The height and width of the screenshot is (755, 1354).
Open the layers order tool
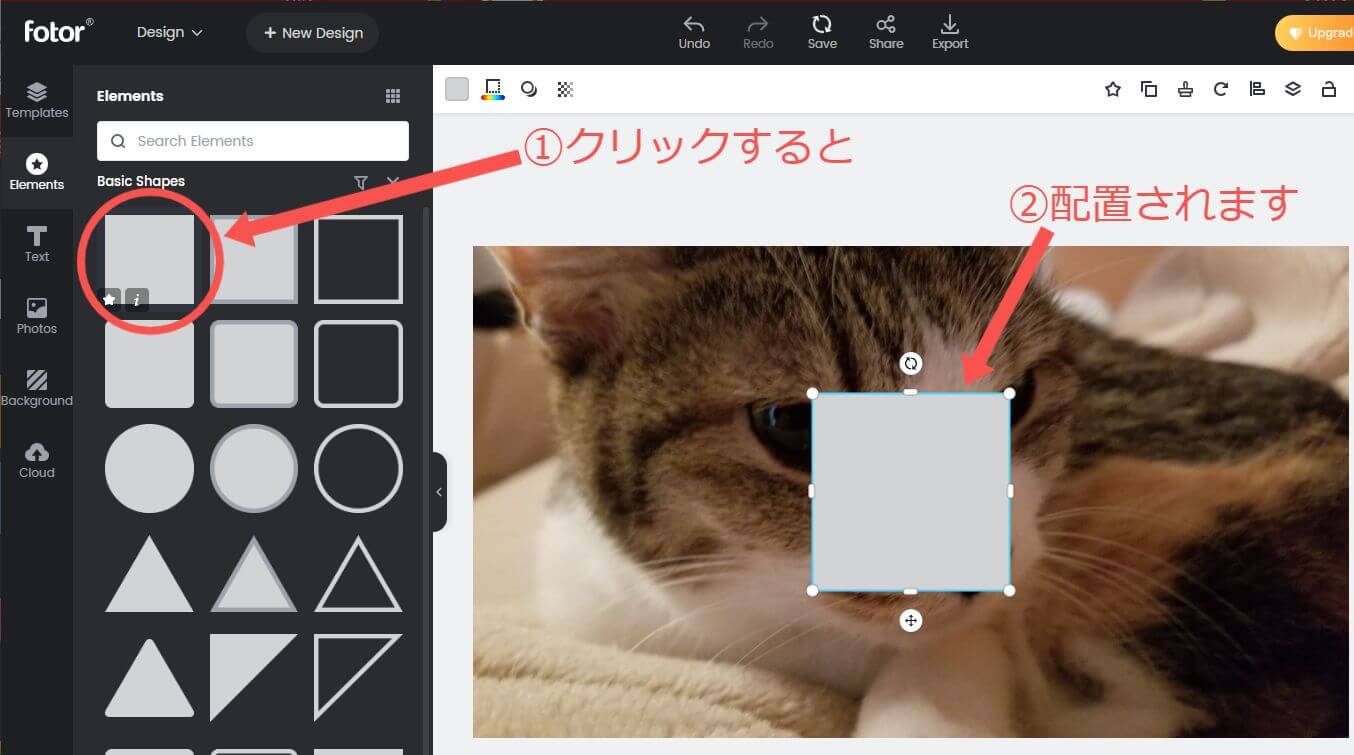pos(1293,89)
